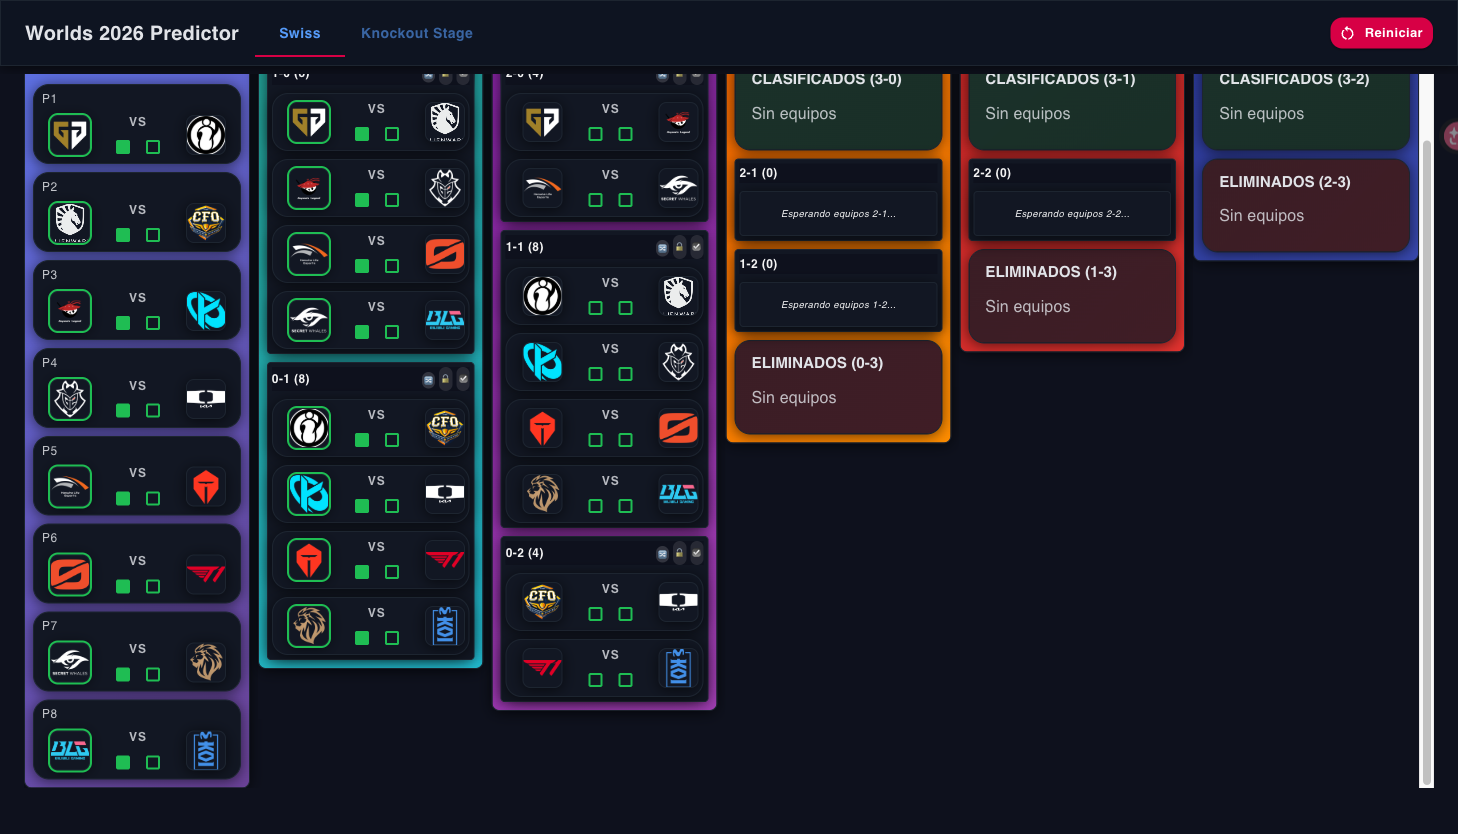This screenshot has width=1458, height=834.
Task: Click the T1 logo in match P6
Action: pos(206,574)
